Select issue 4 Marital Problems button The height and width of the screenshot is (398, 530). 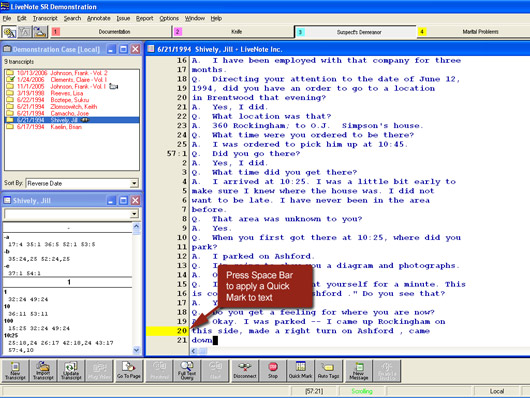474,32
